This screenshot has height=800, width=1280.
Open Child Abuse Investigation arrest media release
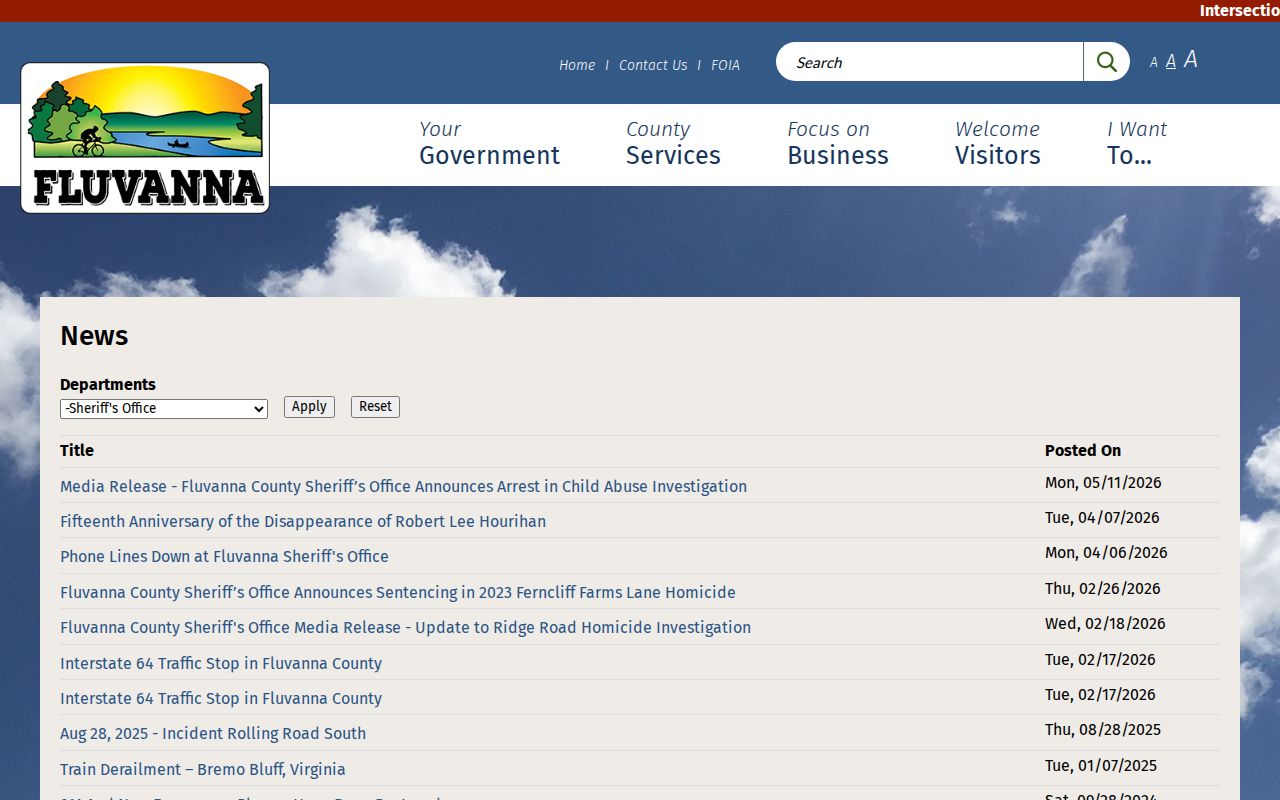(403, 486)
